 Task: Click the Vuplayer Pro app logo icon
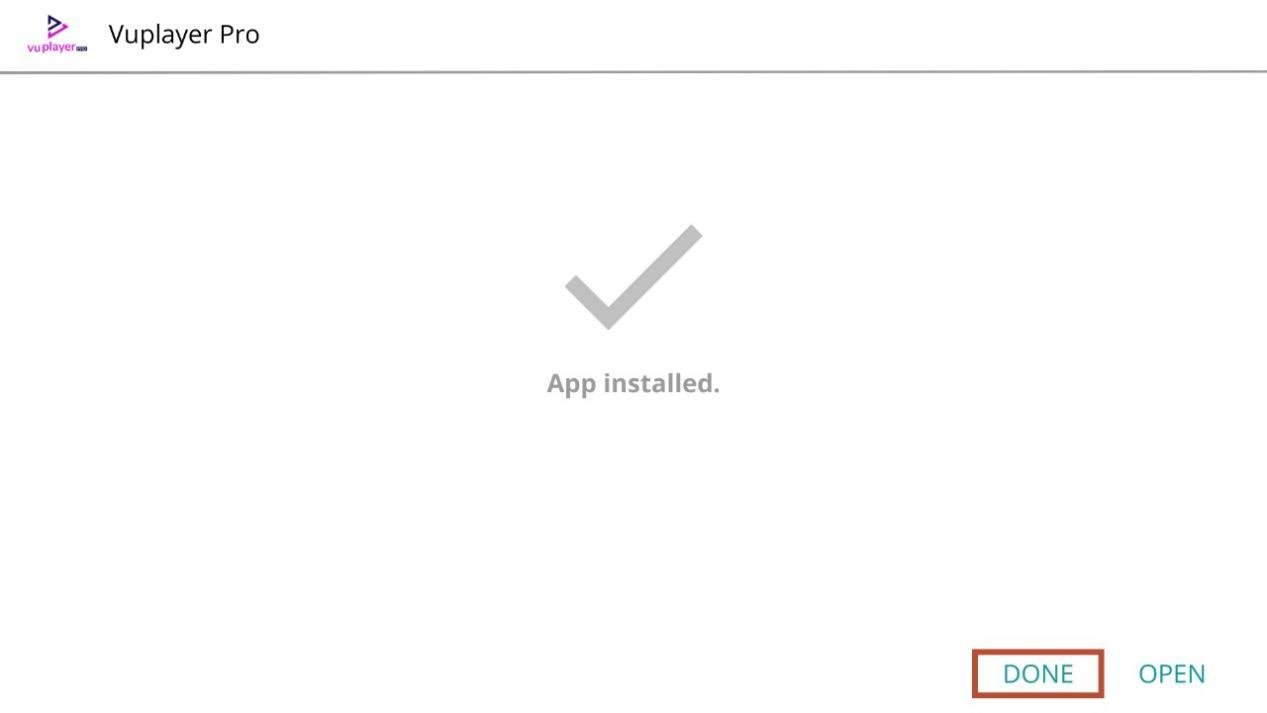pos(57,34)
